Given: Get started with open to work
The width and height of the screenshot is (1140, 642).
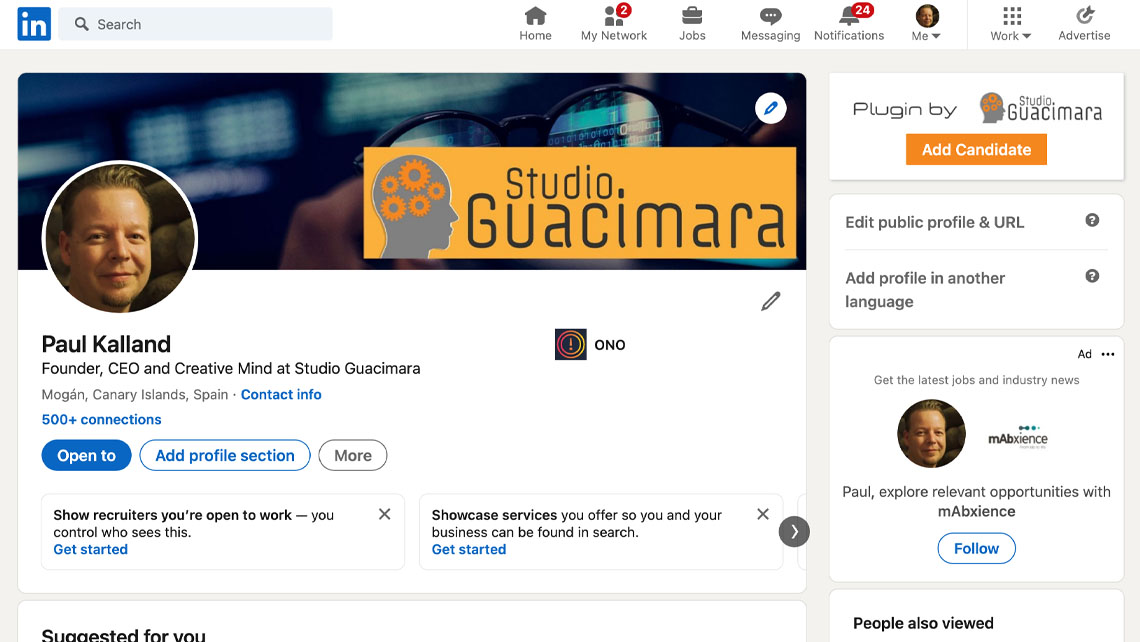Looking at the screenshot, I should 90,550.
